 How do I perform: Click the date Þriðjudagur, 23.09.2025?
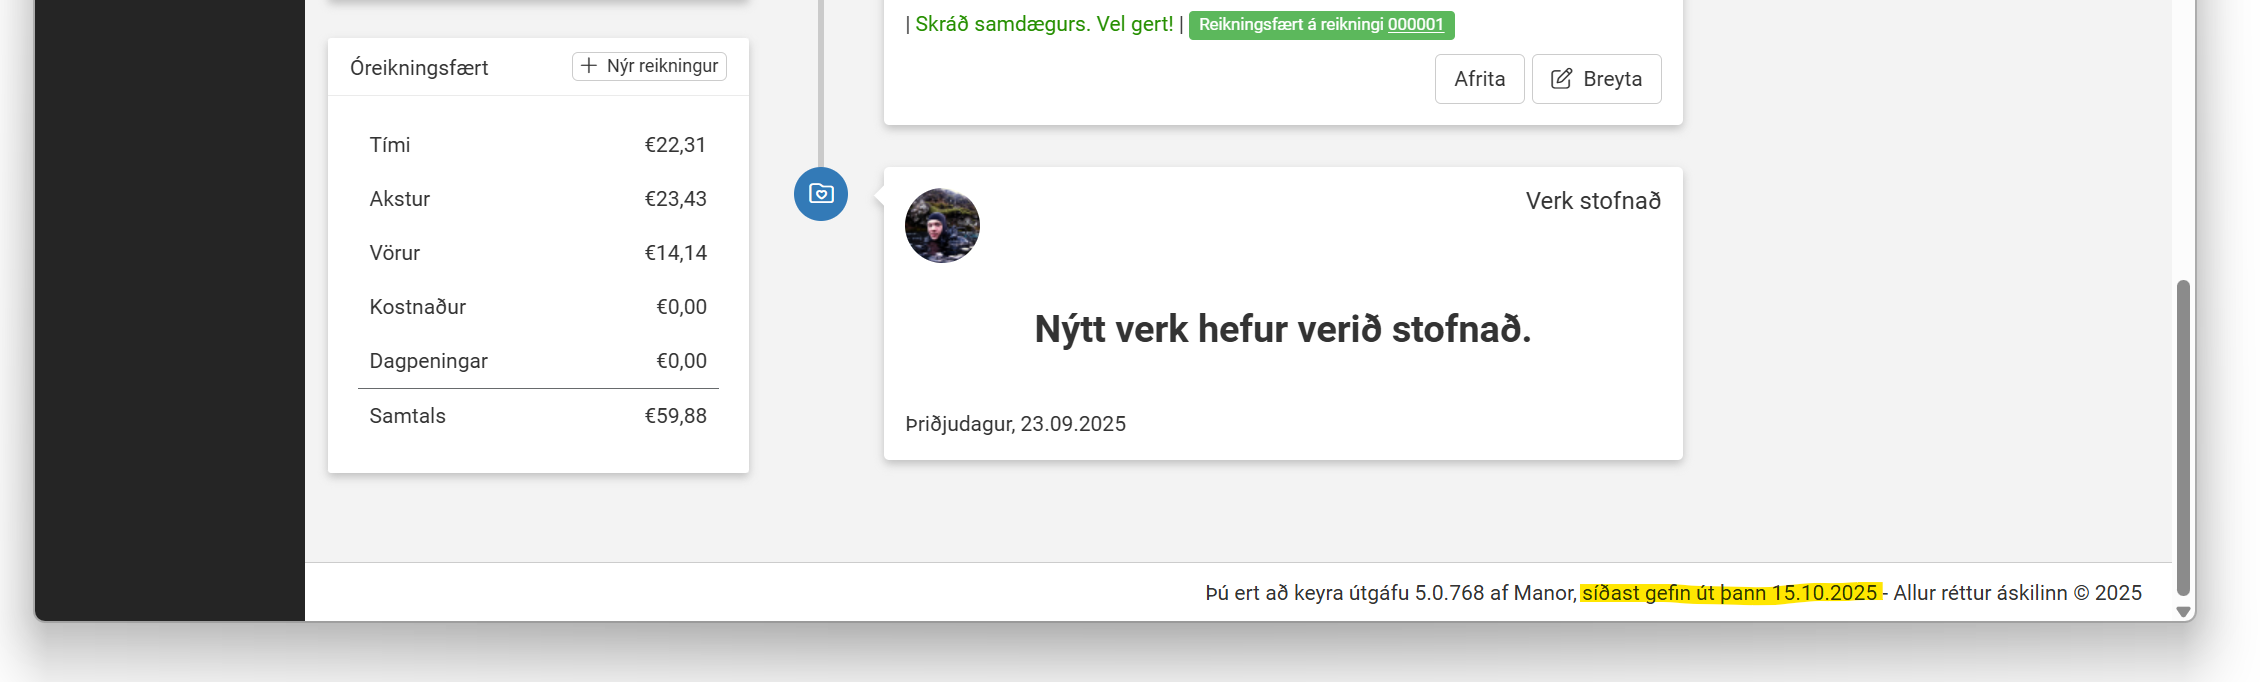point(1015,424)
